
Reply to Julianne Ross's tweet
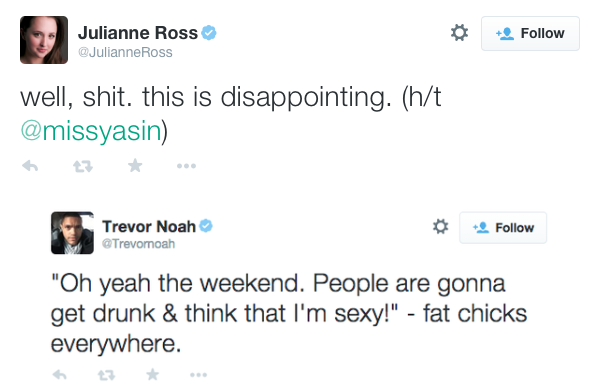pyautogui.click(x=30, y=166)
